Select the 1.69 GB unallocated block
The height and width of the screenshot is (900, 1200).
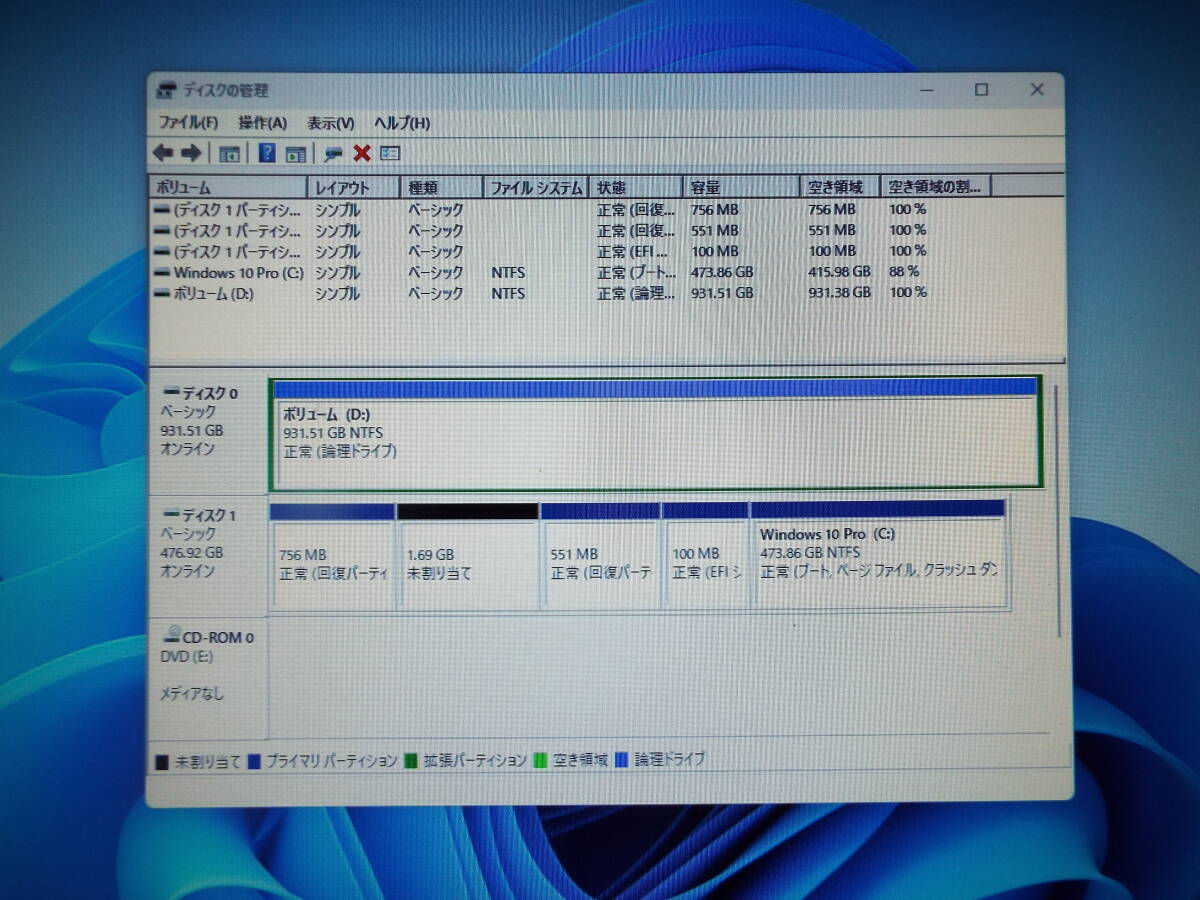tap(467, 555)
